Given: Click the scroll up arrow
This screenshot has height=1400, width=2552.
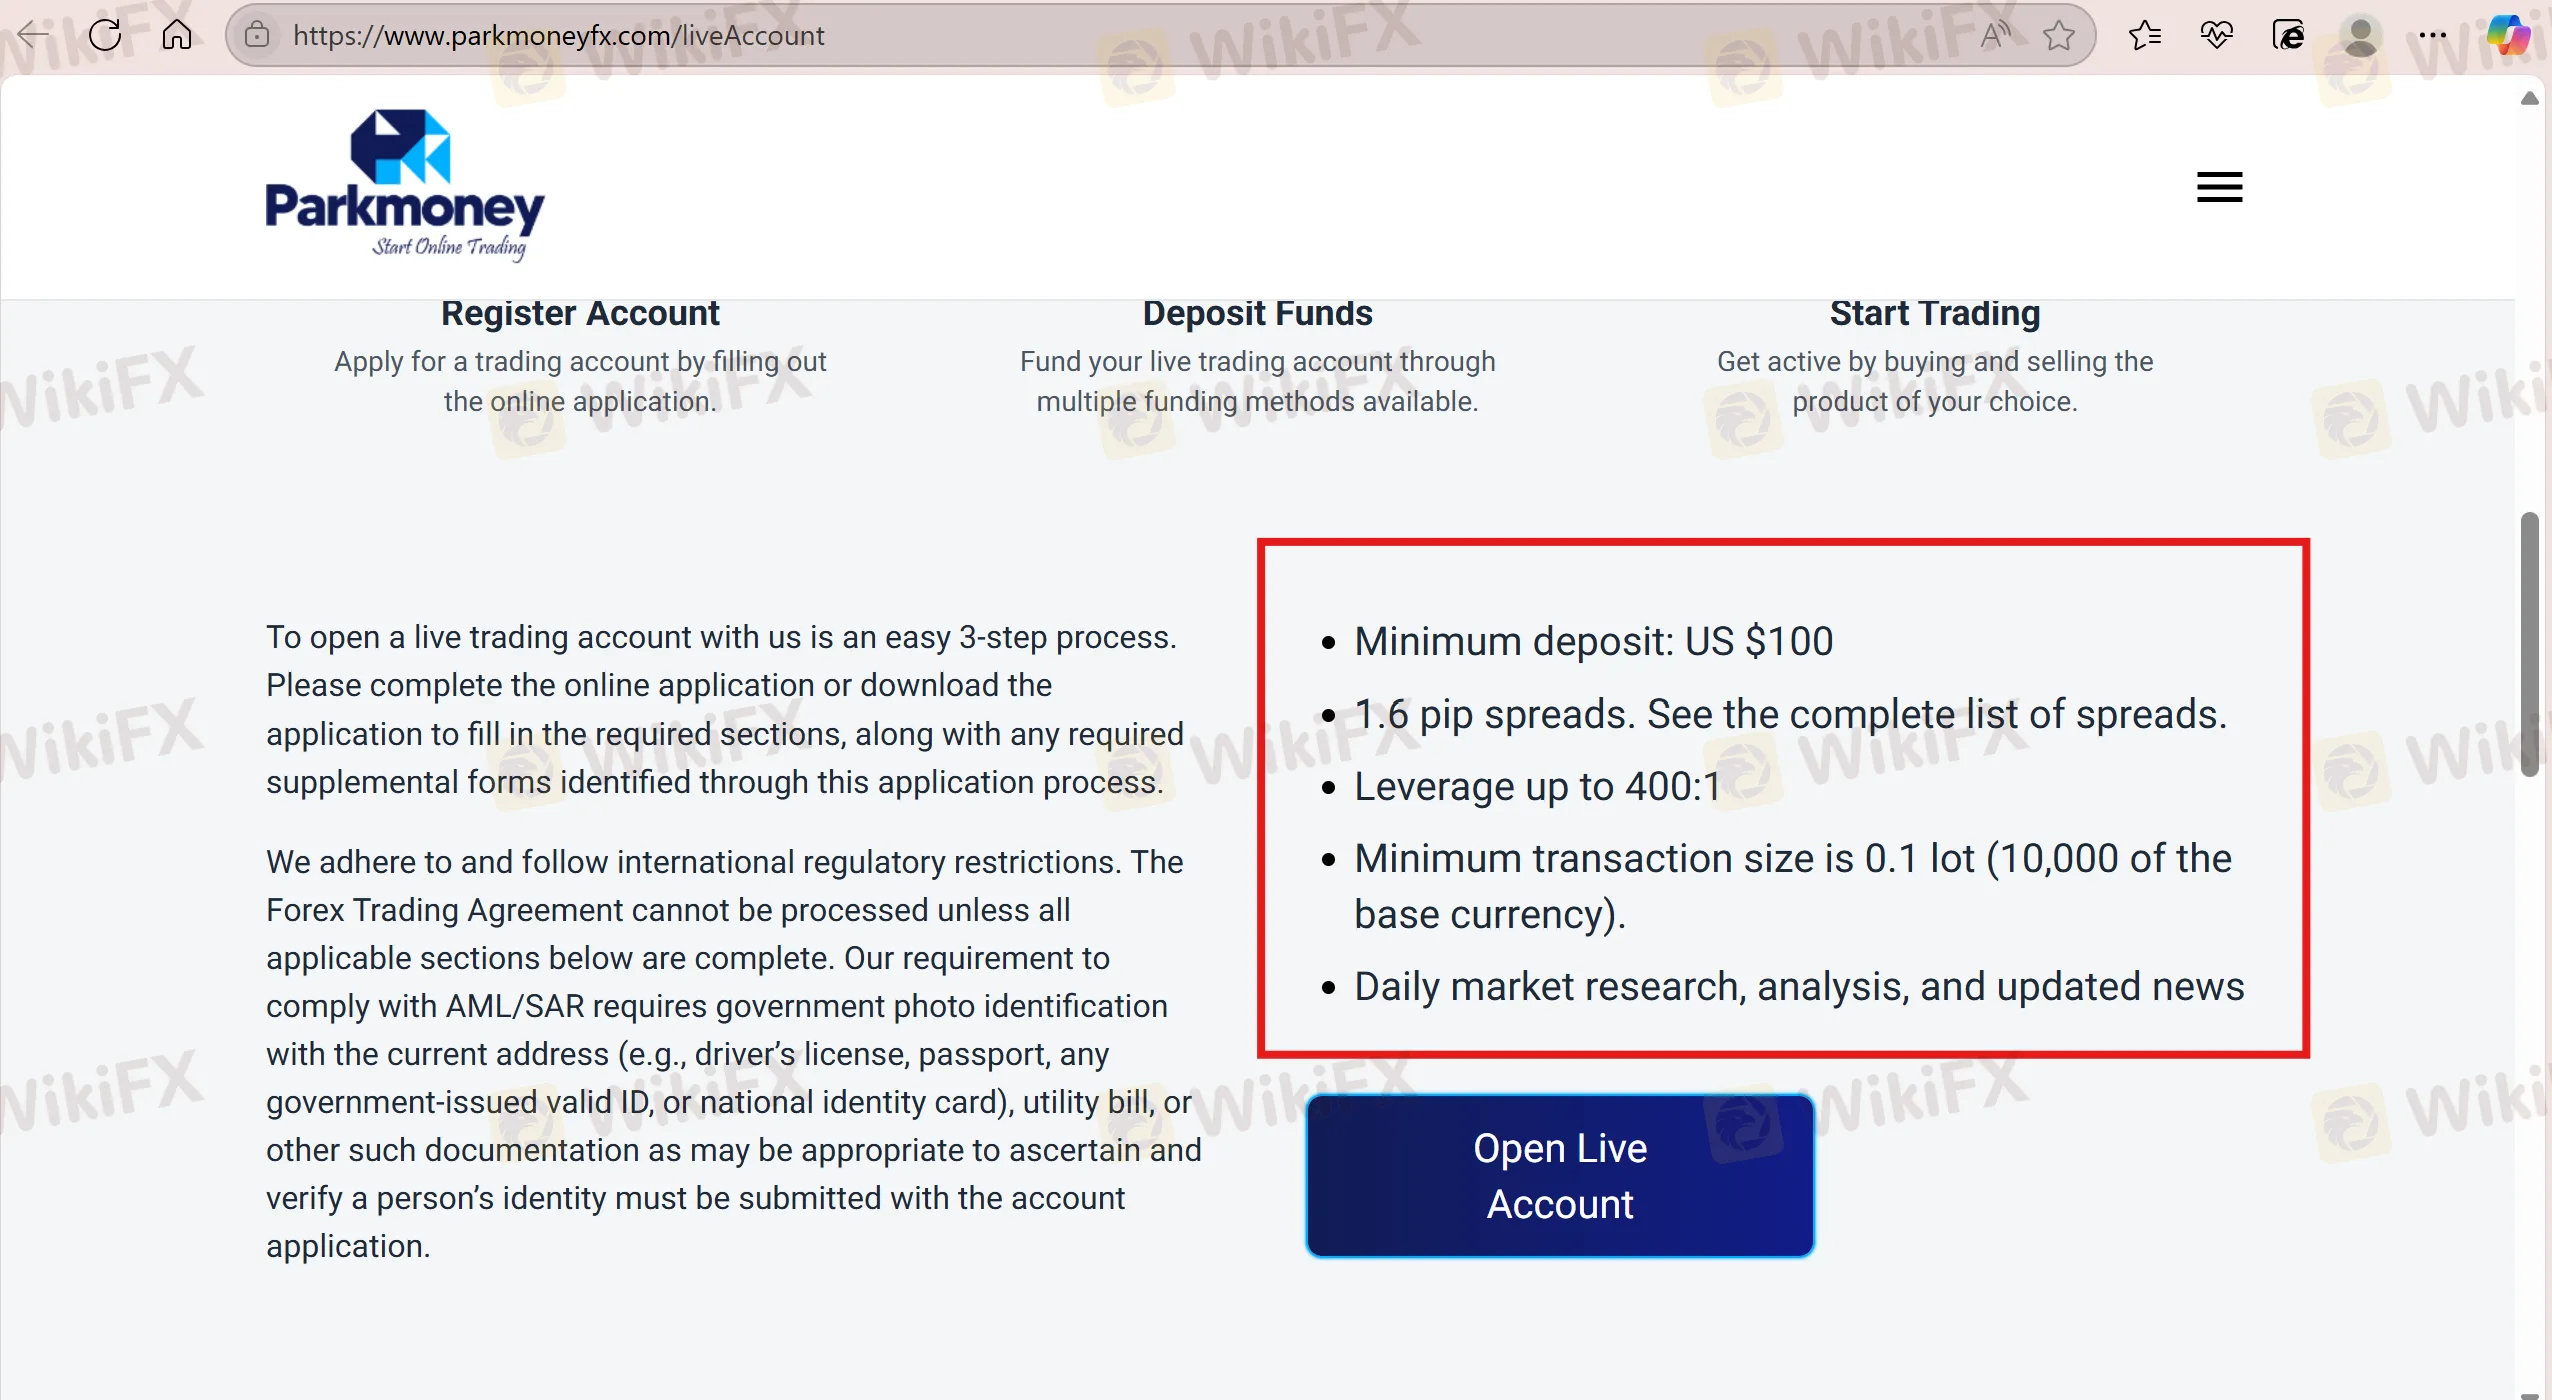Looking at the screenshot, I should 2529,98.
